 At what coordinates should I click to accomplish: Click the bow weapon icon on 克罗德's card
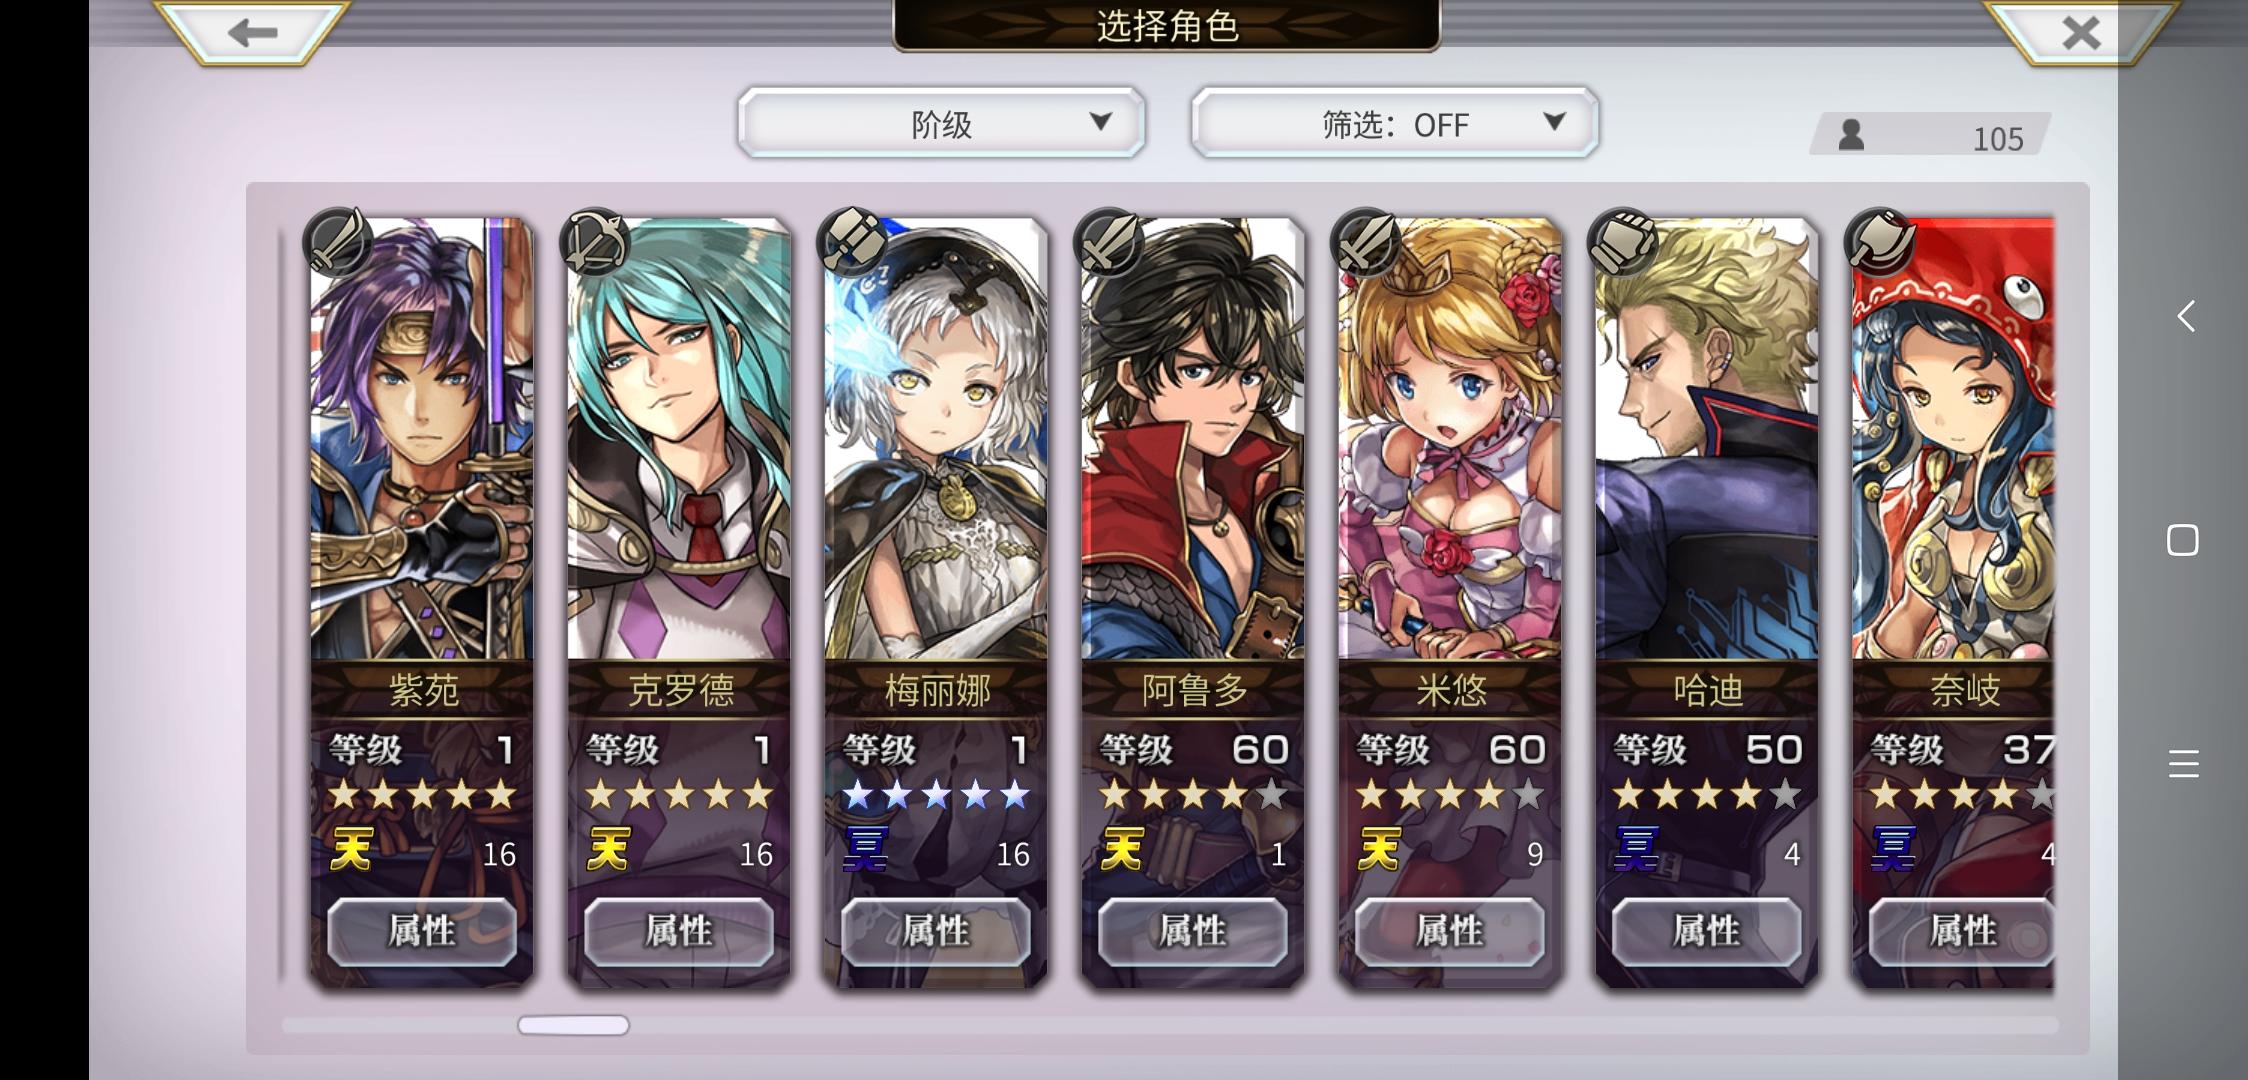(594, 243)
